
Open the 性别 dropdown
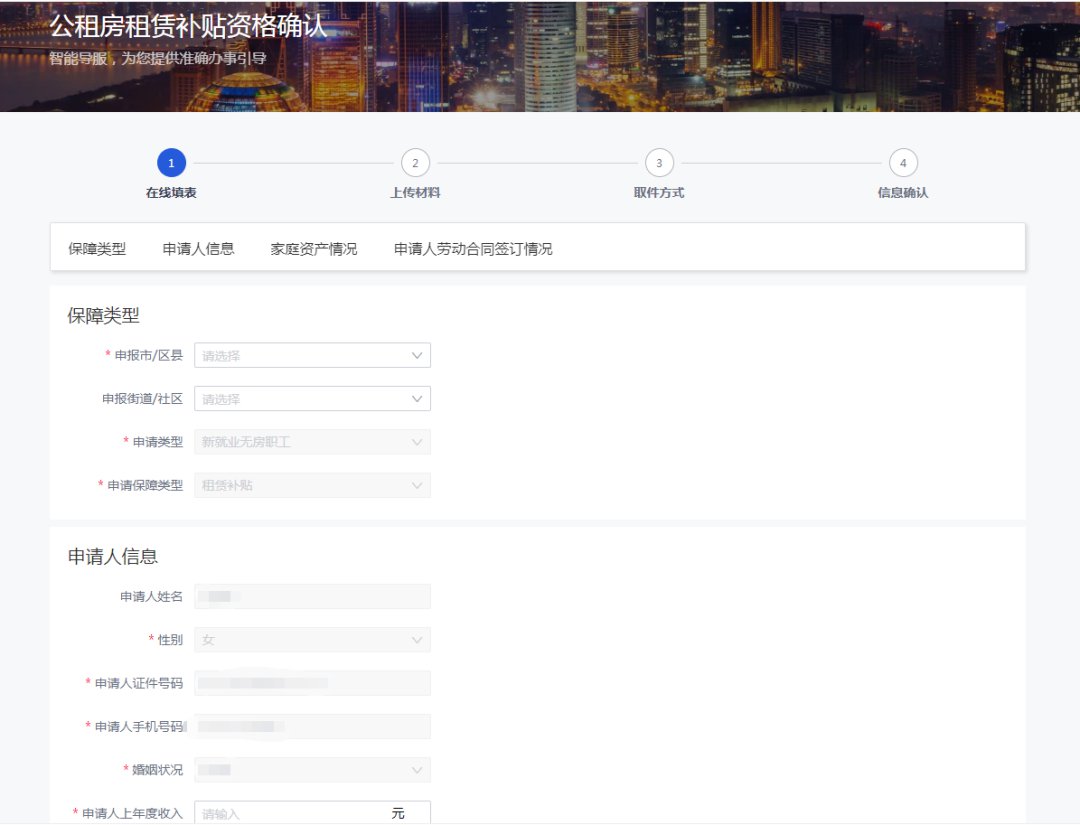(x=312, y=640)
